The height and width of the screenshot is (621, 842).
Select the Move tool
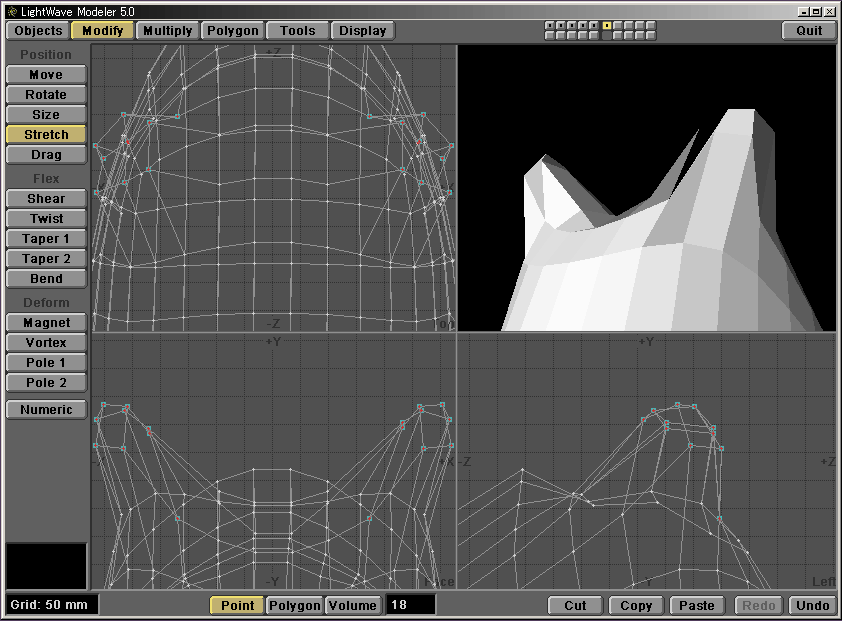(46, 75)
